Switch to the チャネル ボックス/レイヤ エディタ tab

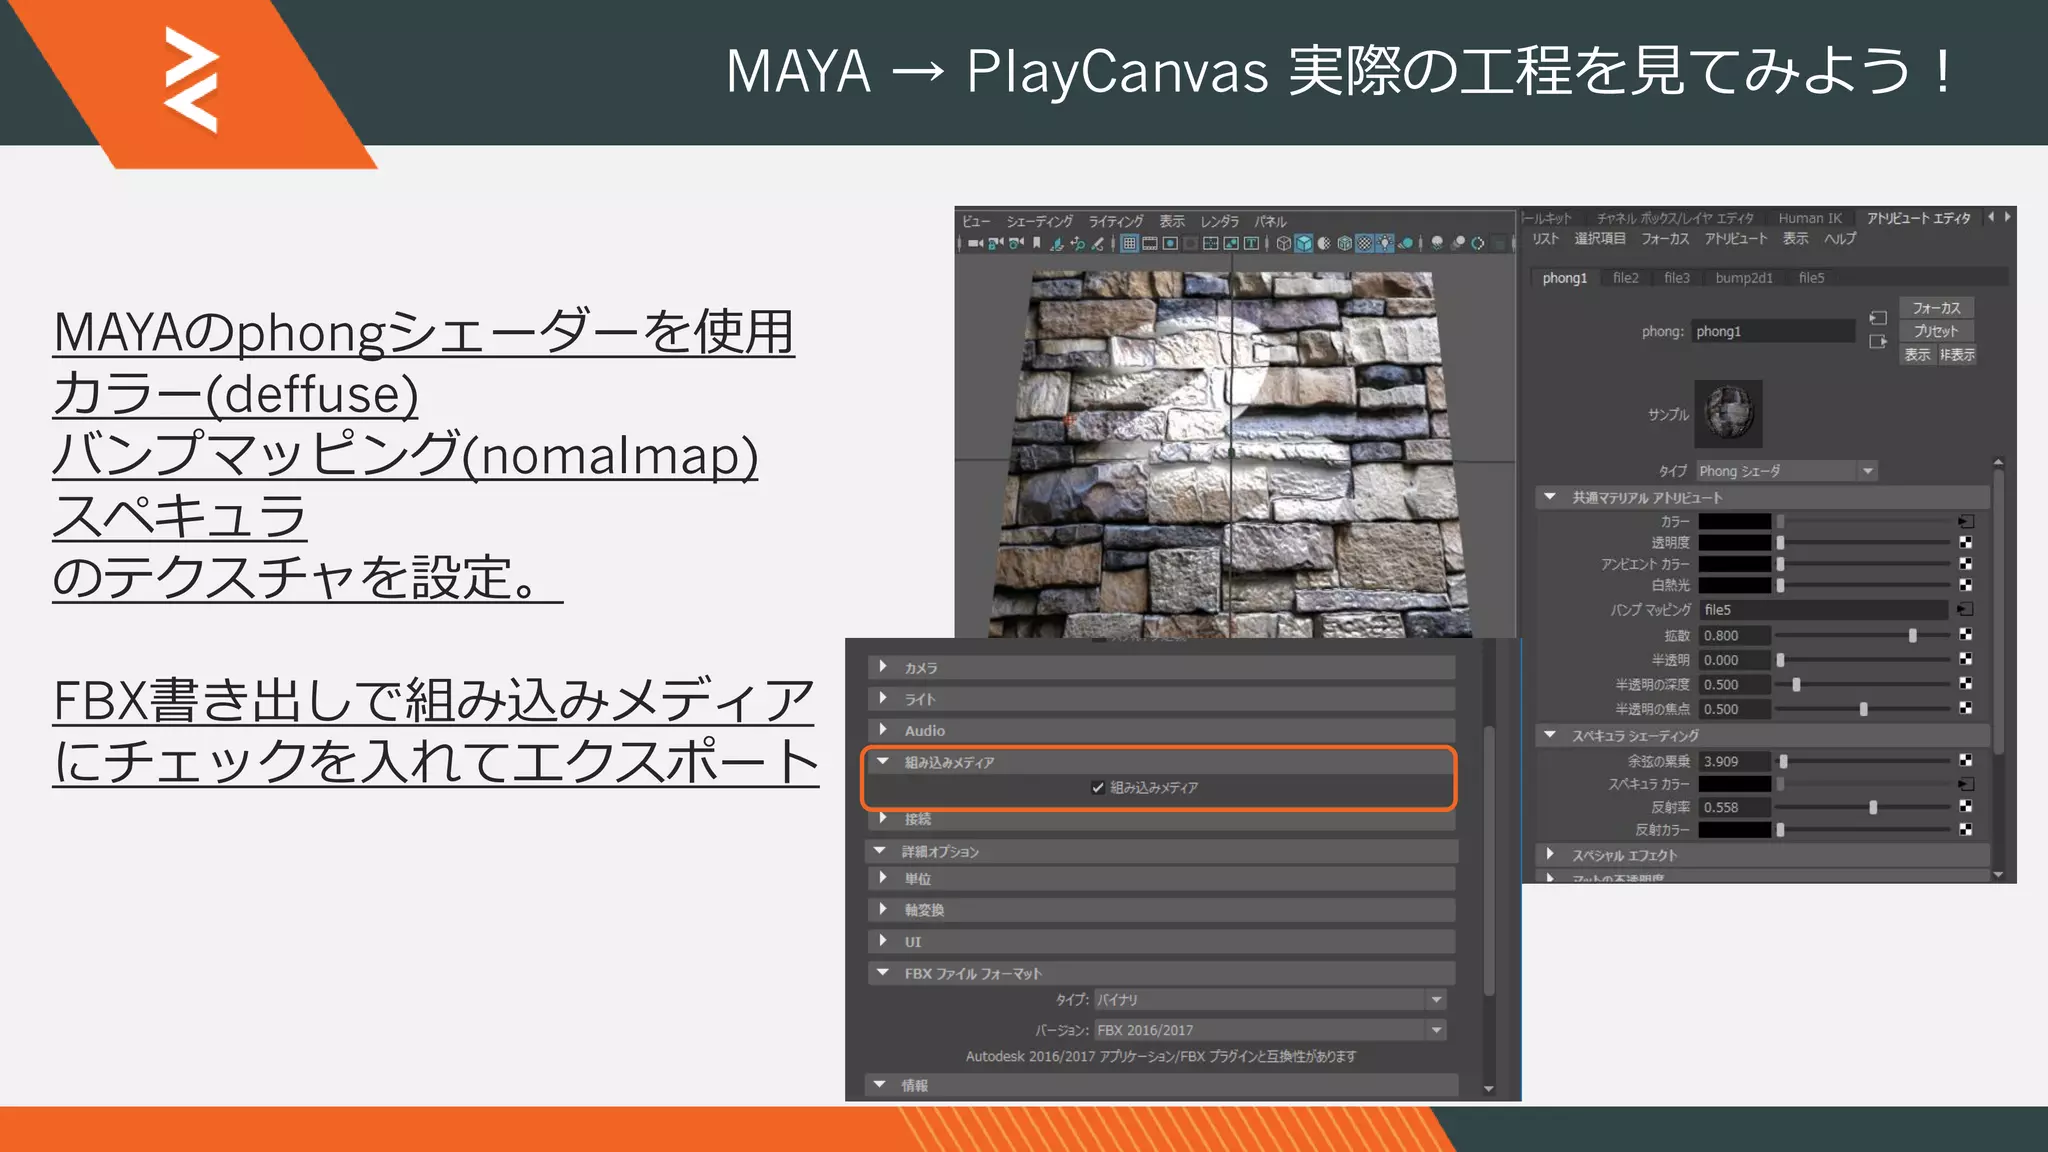coord(1675,218)
